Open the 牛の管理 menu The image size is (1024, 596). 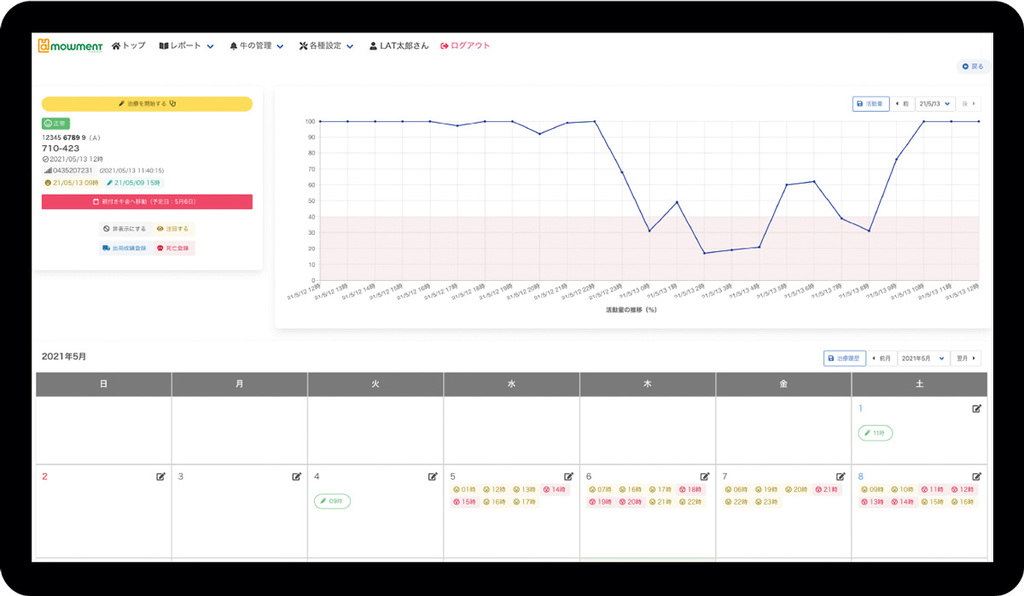coord(255,46)
